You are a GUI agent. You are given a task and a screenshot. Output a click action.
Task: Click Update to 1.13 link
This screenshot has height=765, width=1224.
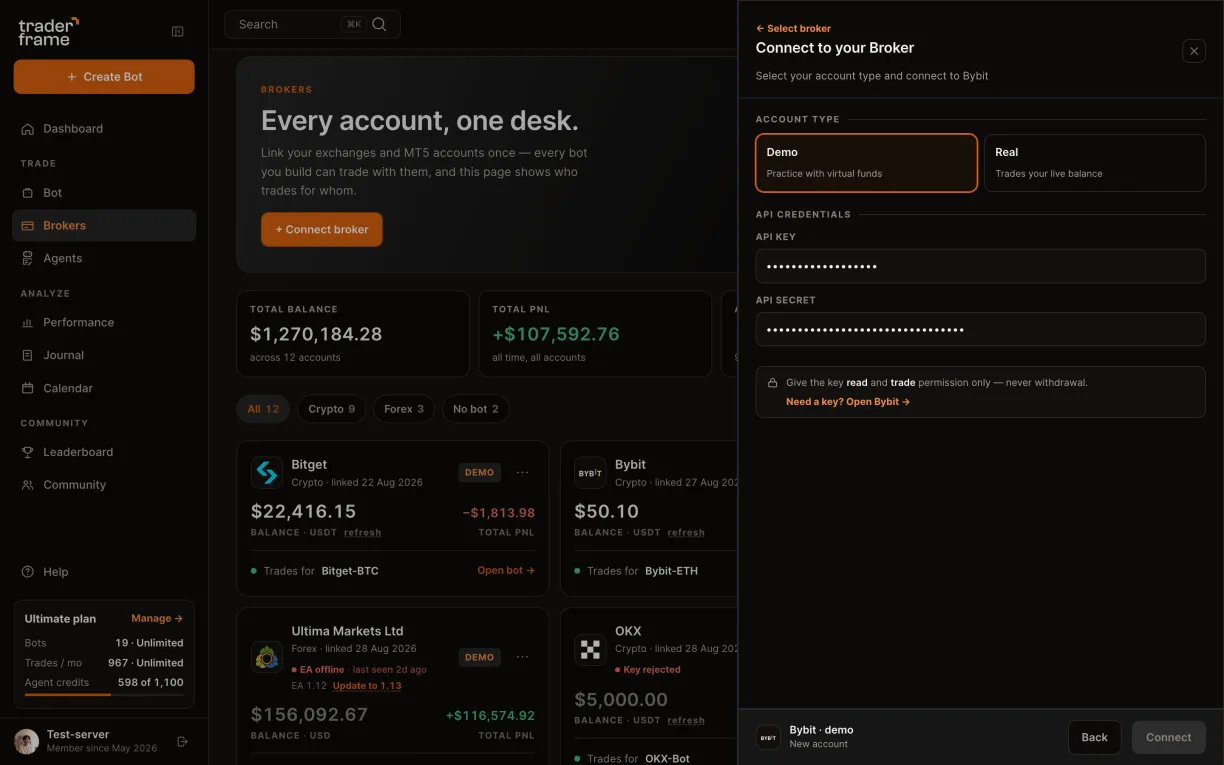pos(367,686)
